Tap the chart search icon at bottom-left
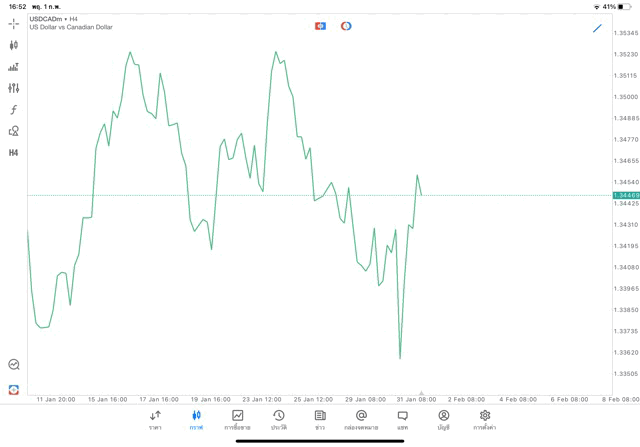The image size is (640, 447). 14,365
